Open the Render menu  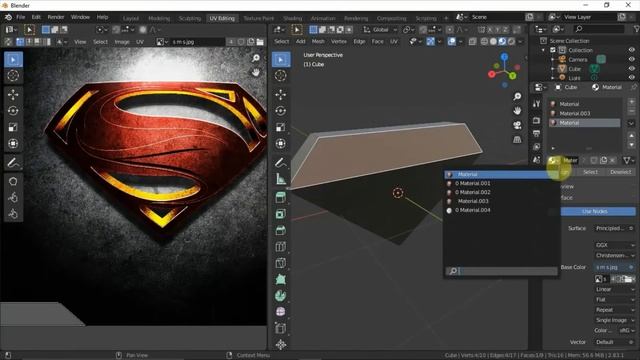(x=56, y=17)
